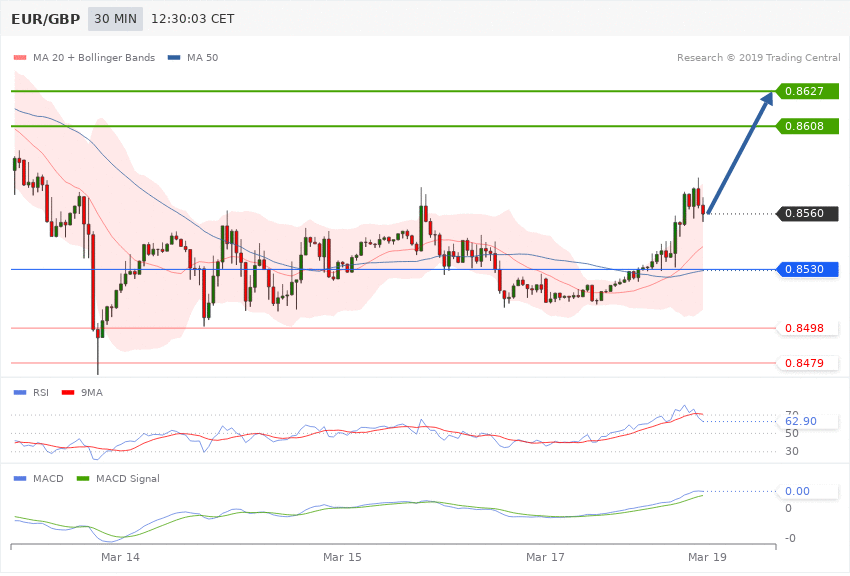Click the RSI 50 level label
The width and height of the screenshot is (850, 576).
pyautogui.click(x=791, y=433)
